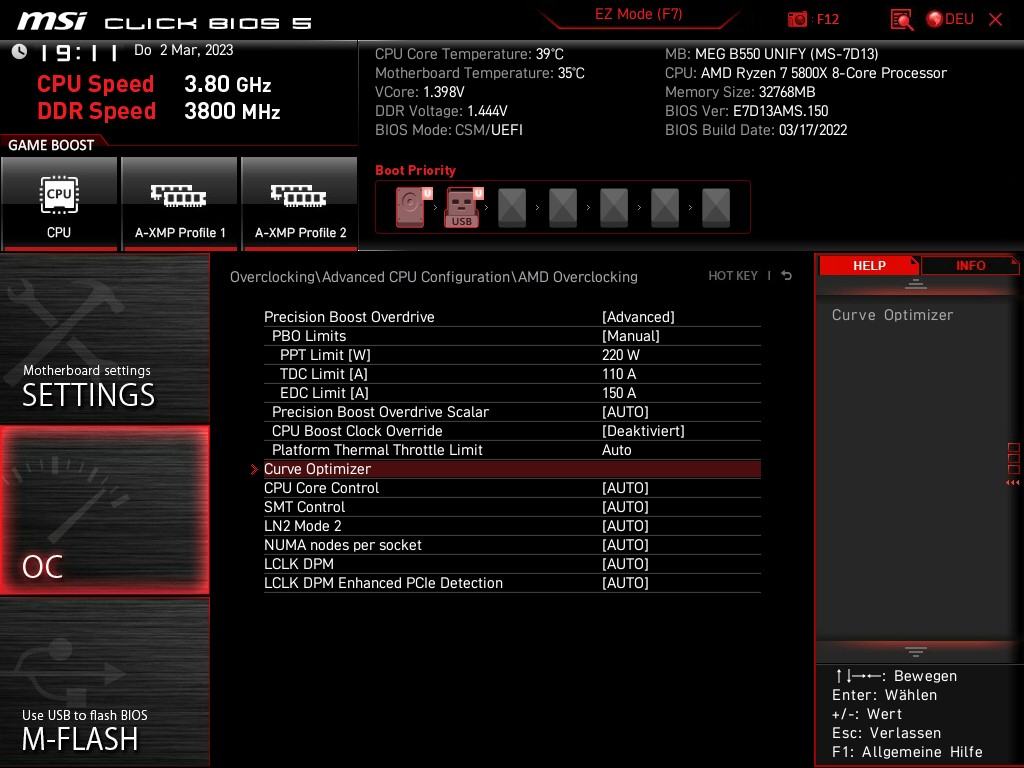
Task: Edit Platform Thermal Throttle Limit Auto value
Action: click(616, 450)
